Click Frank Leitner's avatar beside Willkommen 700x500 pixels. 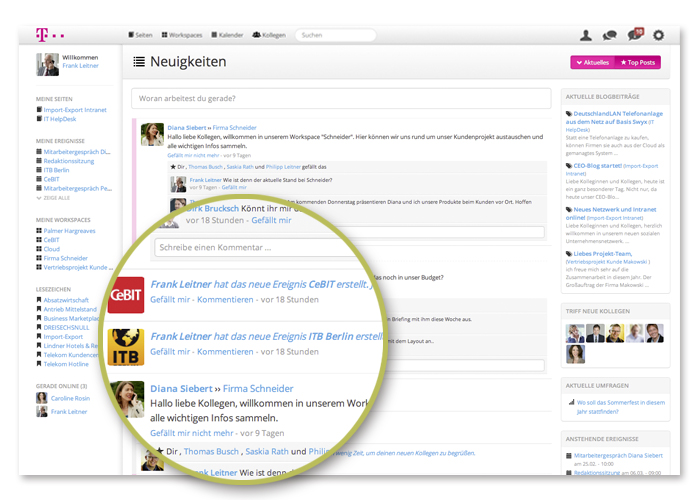click(47, 64)
